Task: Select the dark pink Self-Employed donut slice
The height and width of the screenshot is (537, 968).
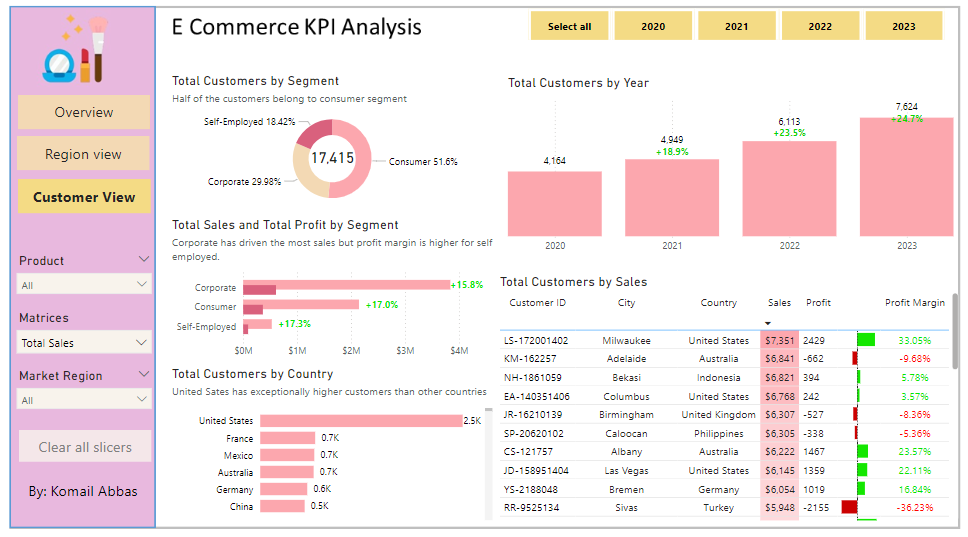Action: tap(314, 133)
